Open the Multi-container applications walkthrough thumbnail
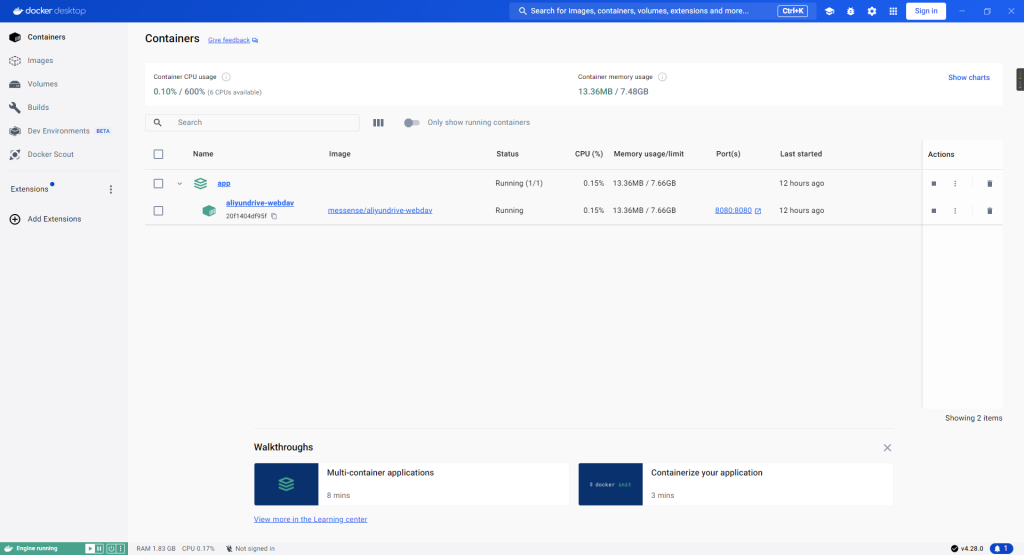1024x555 pixels. tap(286, 484)
